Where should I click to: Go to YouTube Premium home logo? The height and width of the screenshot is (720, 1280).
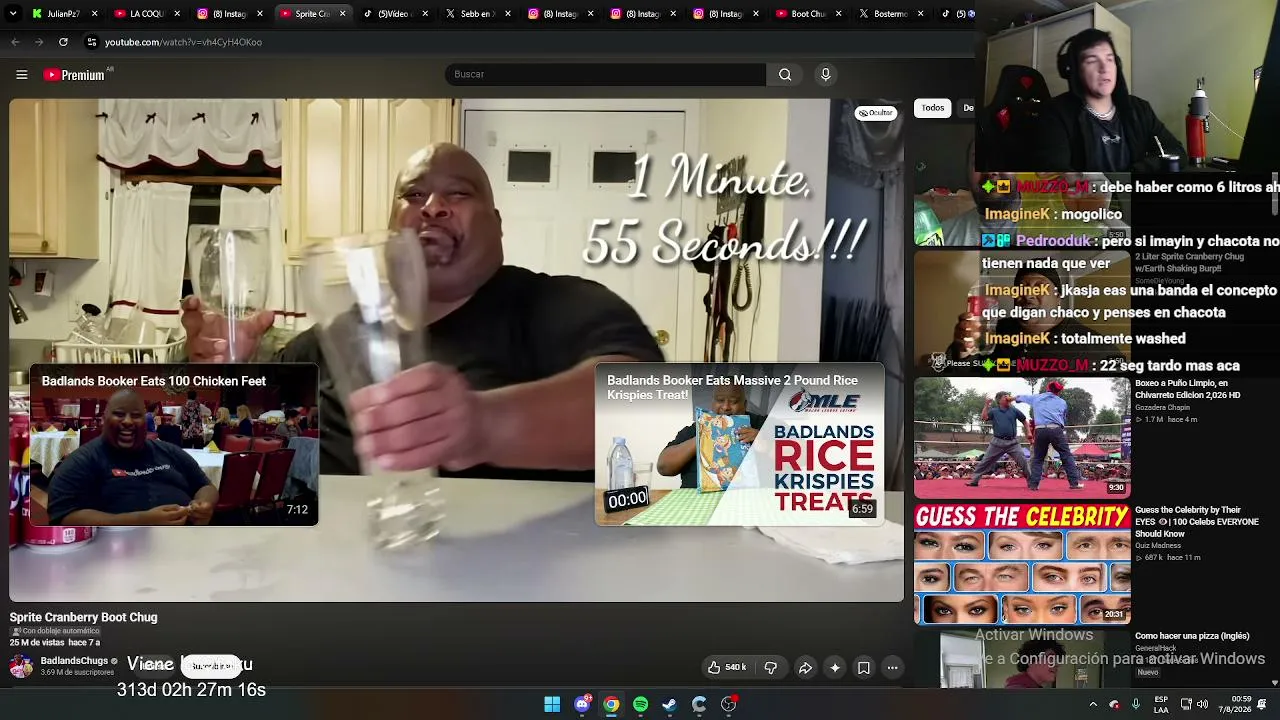74,75
